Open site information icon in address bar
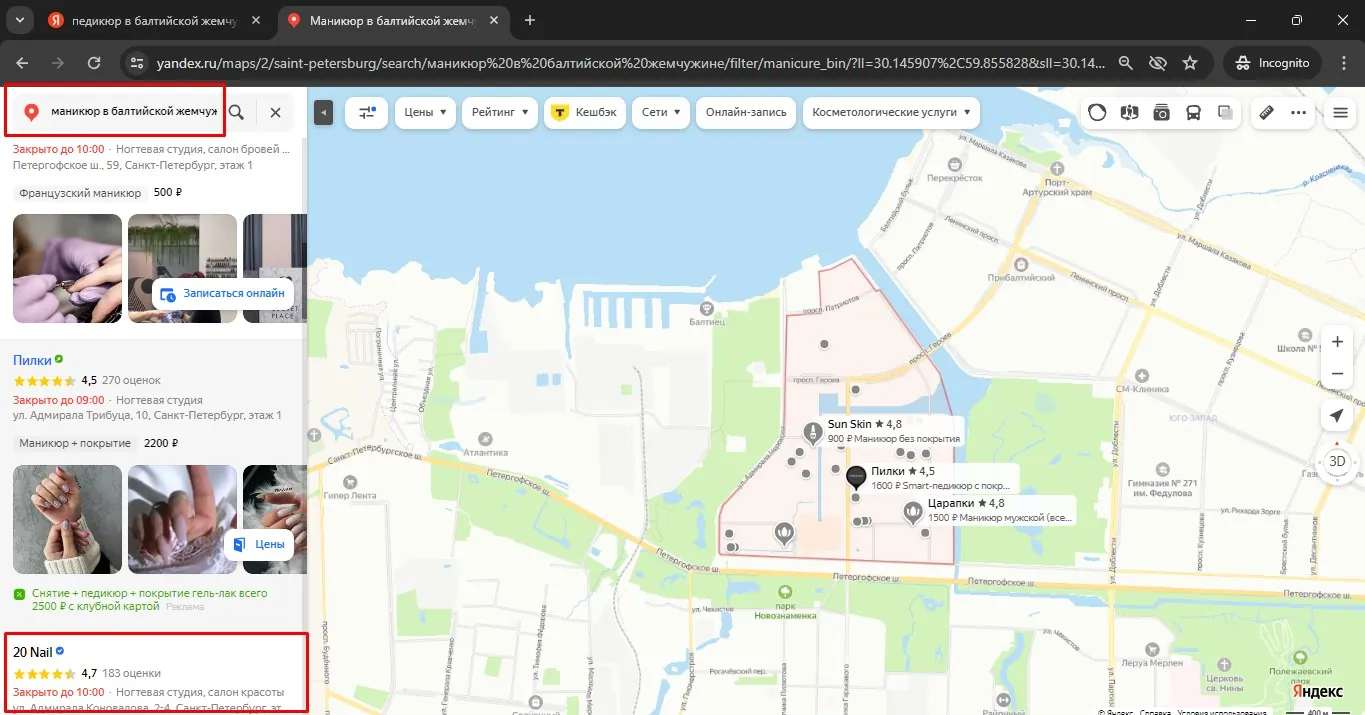The width and height of the screenshot is (1365, 715). click(137, 63)
